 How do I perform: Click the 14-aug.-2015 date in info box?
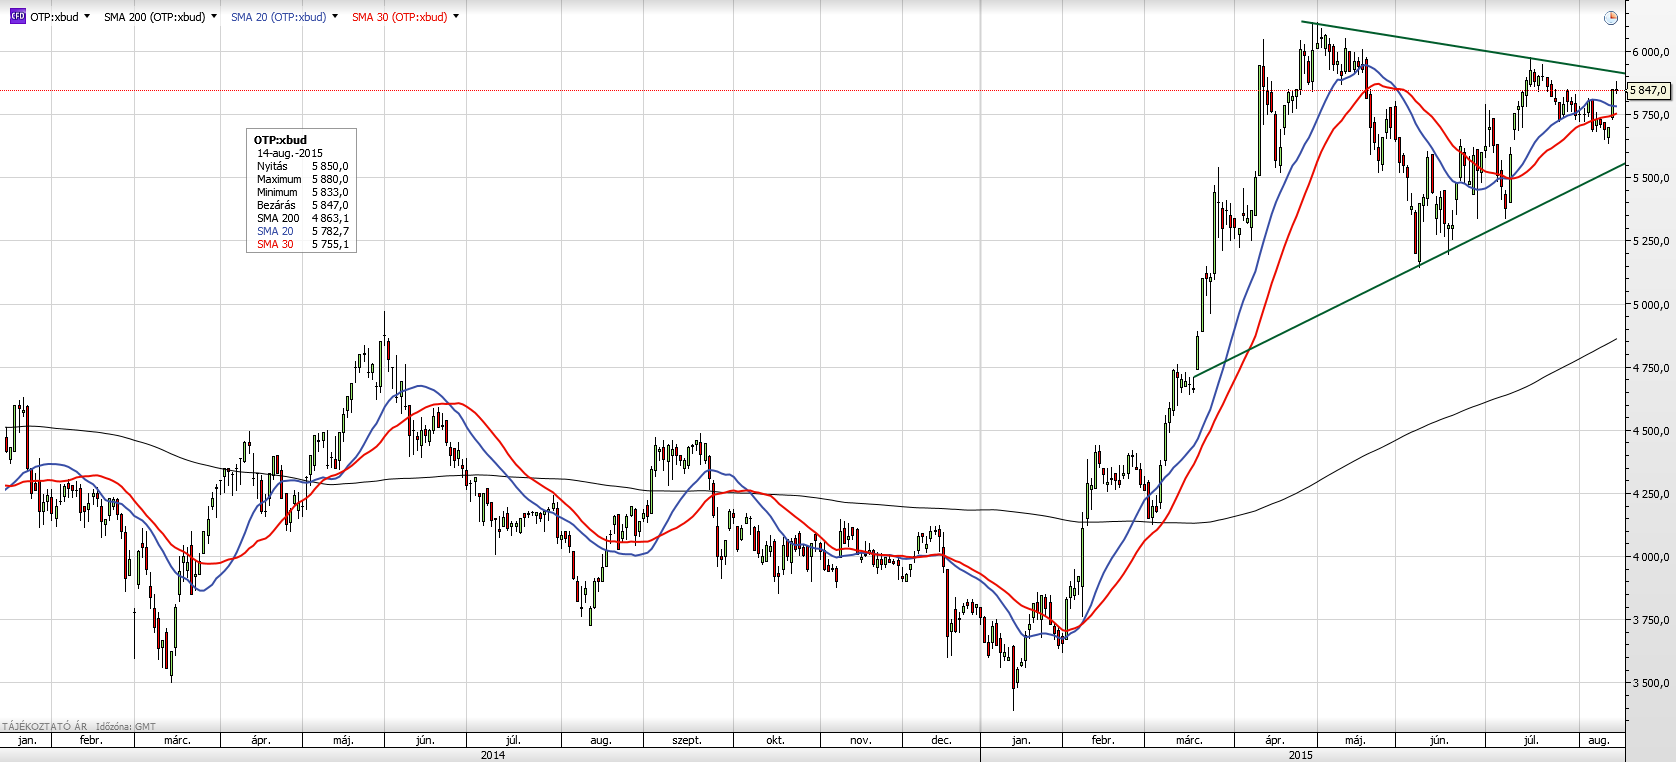click(290, 153)
